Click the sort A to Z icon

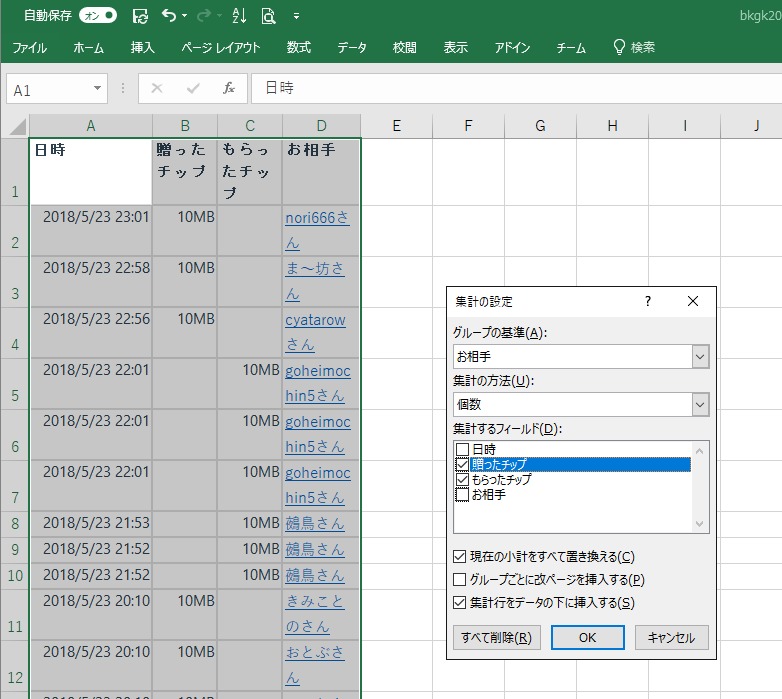[x=239, y=16]
